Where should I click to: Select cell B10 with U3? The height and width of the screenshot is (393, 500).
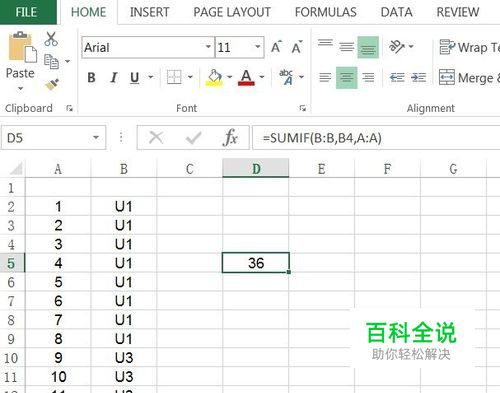(x=124, y=358)
